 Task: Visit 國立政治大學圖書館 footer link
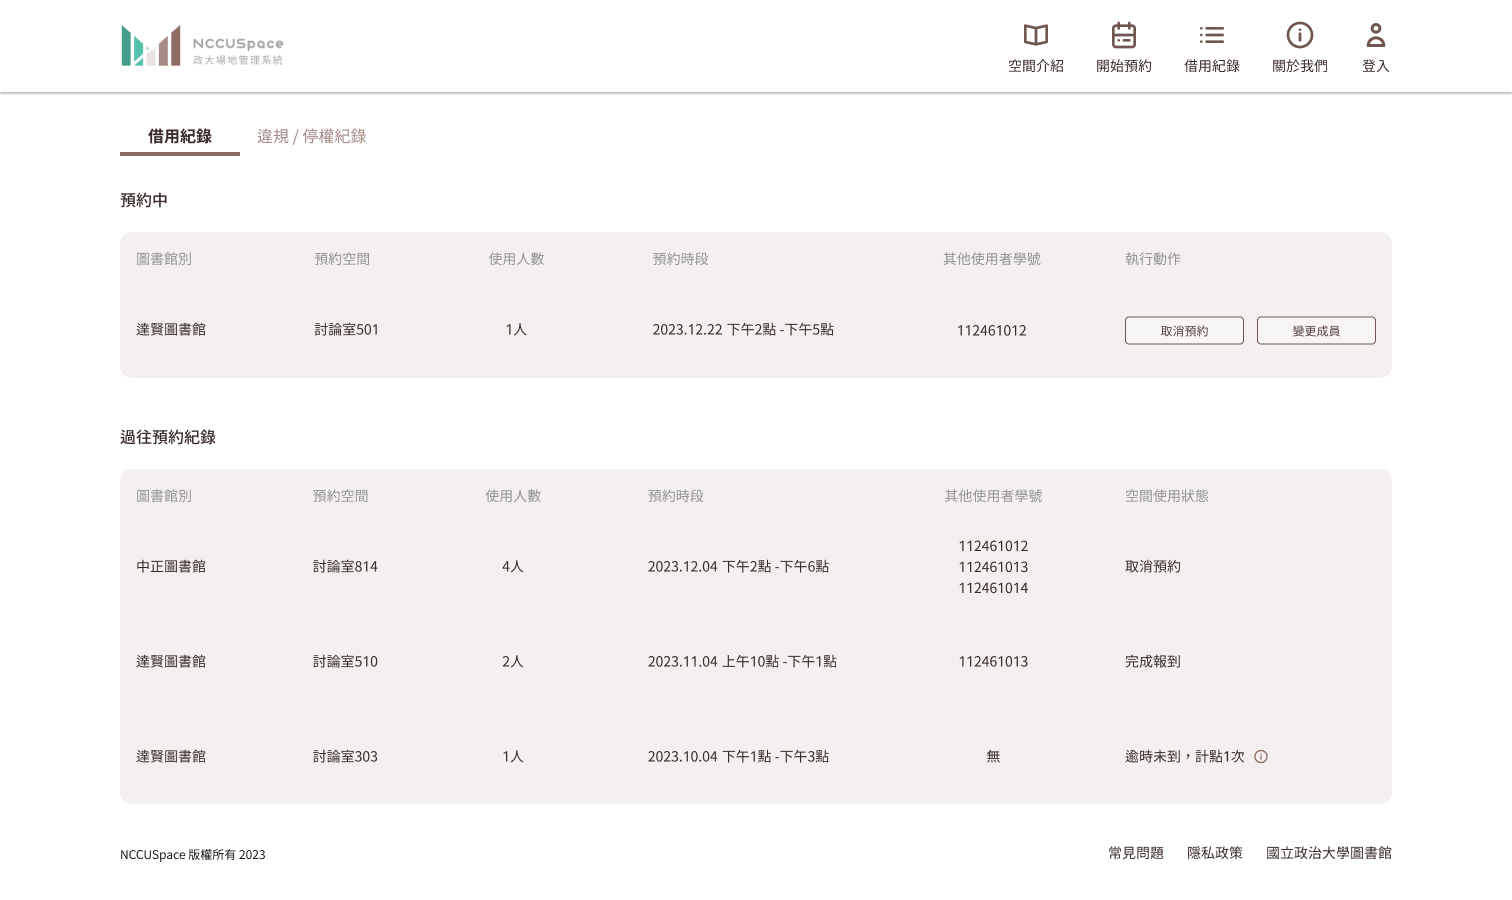[1328, 853]
